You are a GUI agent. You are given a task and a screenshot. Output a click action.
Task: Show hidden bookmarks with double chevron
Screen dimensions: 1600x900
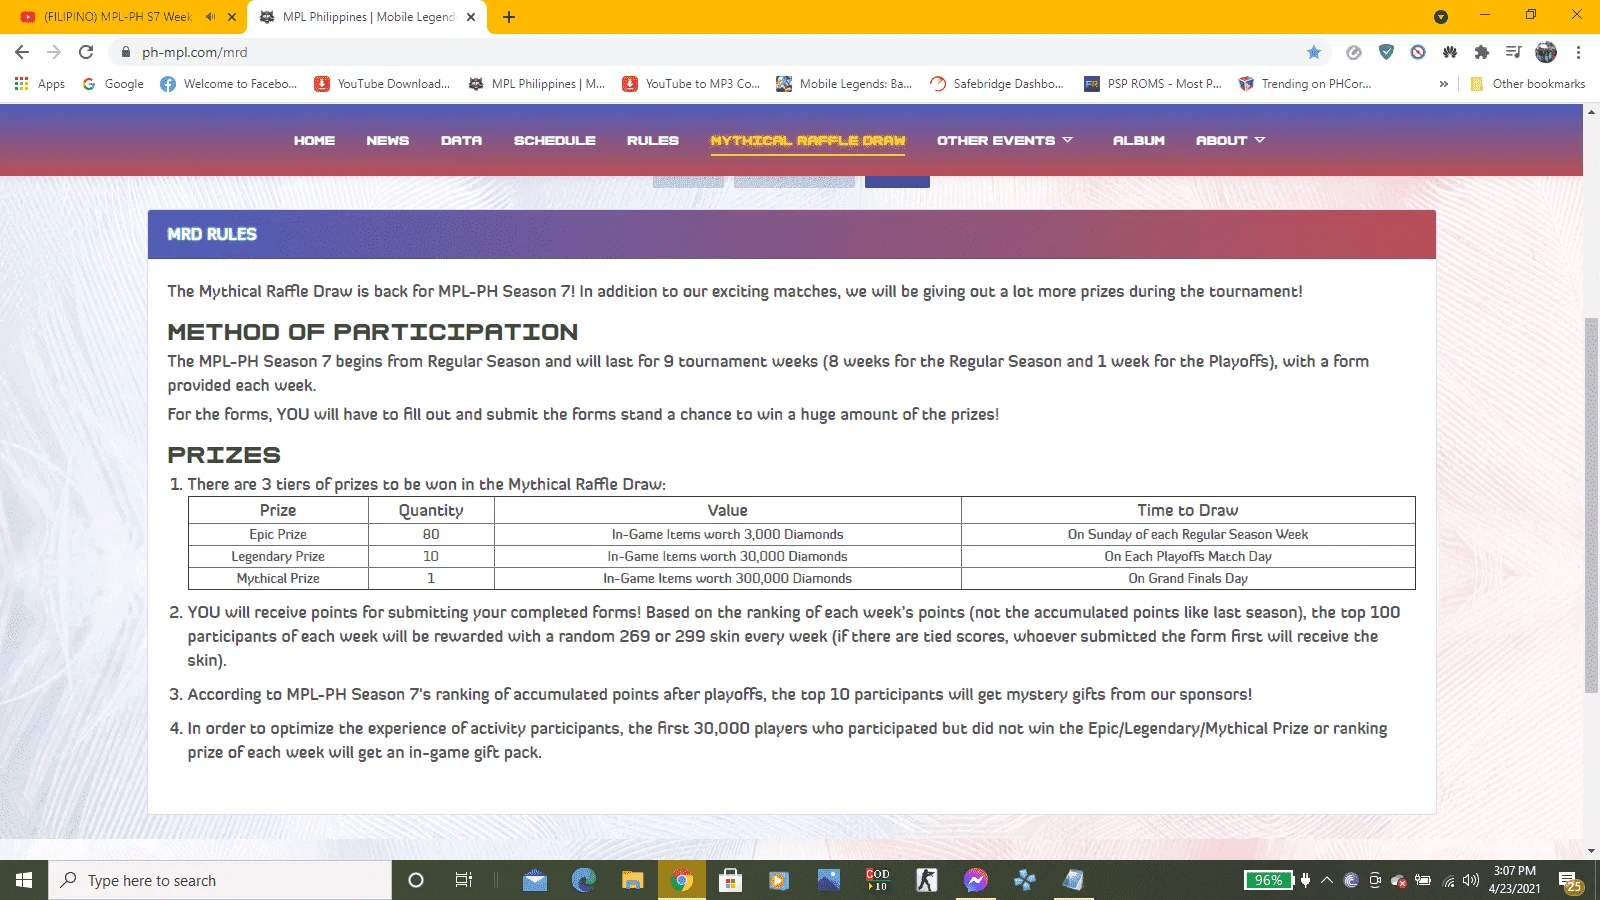(x=1443, y=84)
